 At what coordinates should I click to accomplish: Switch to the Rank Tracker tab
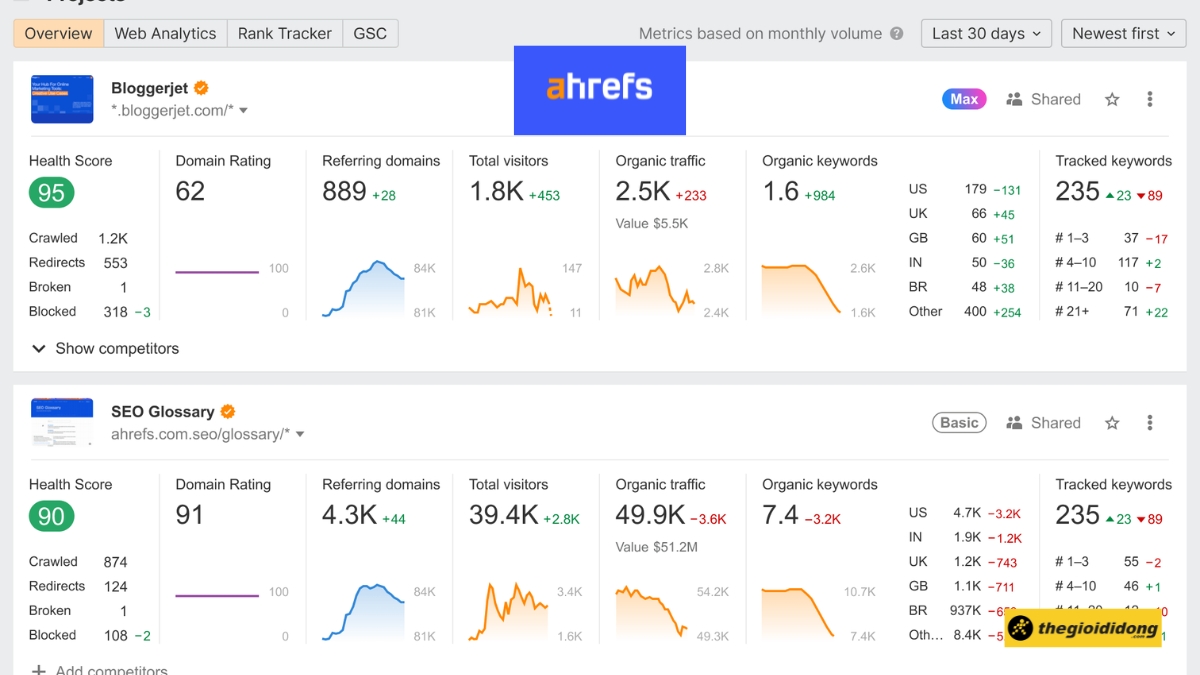coord(284,33)
